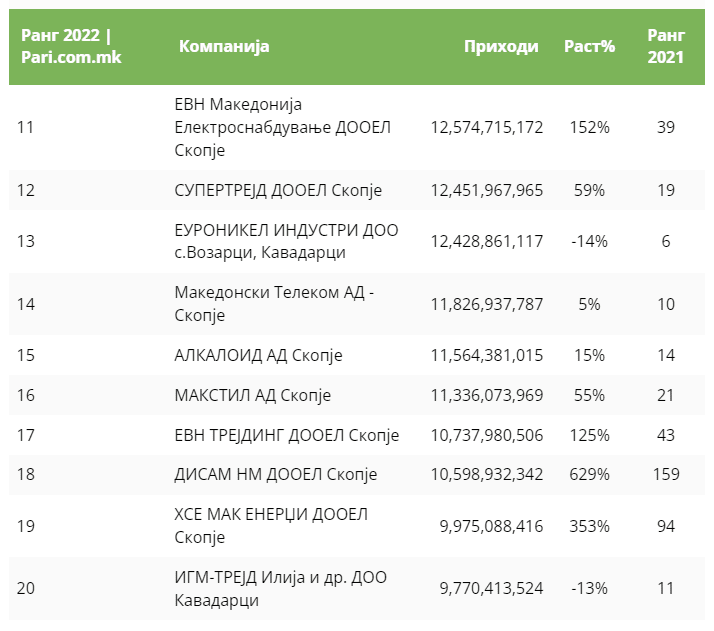Click the Ранг 2022 Pari.com.mk header

[x=71, y=46]
